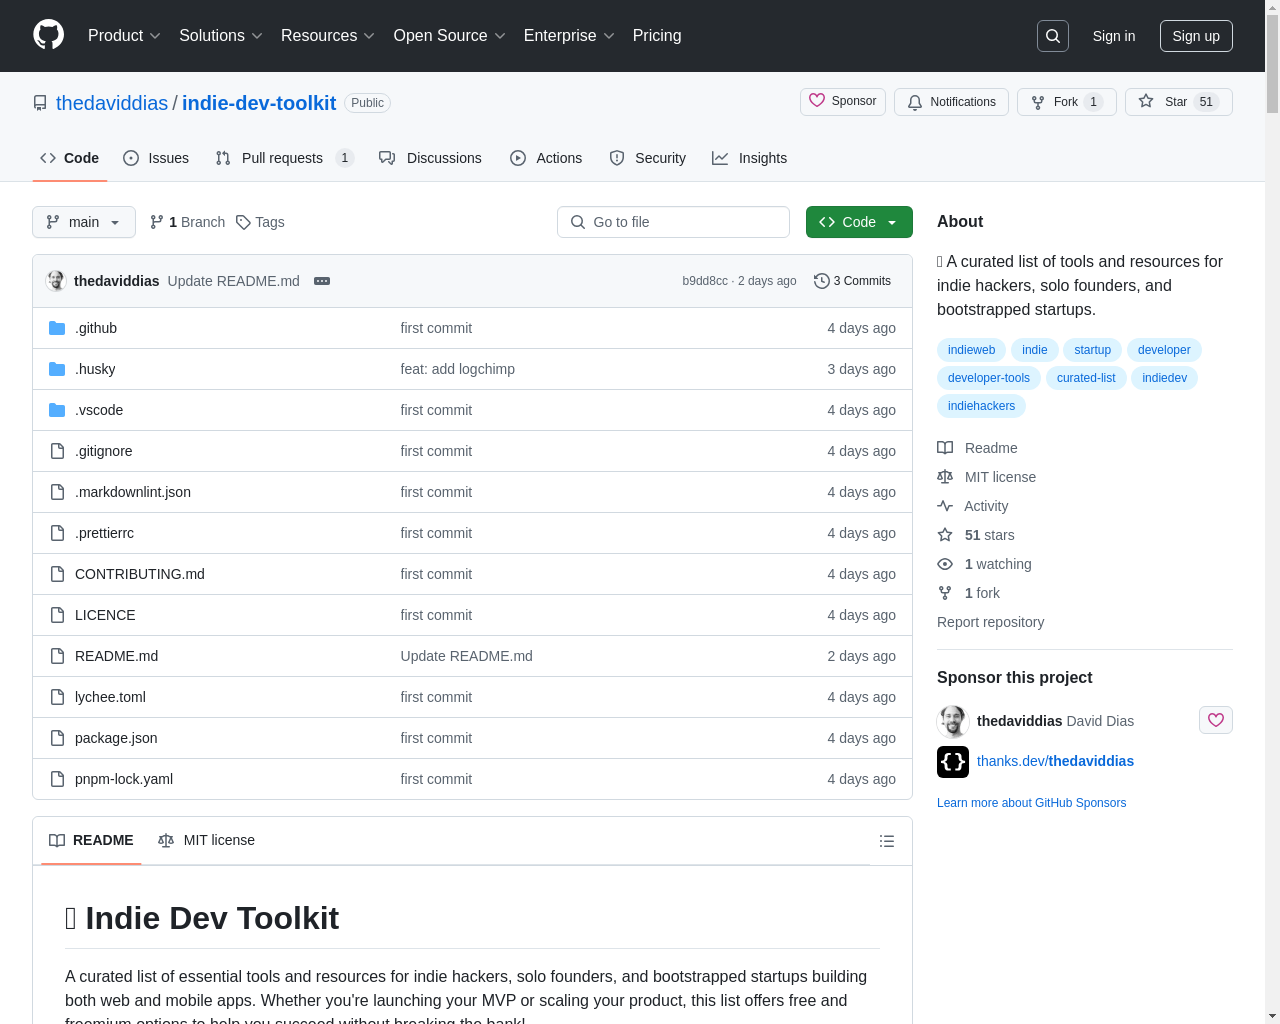Image resolution: width=1280 pixels, height=1024 pixels.
Task: Click Report repository link
Action: [x=990, y=622]
